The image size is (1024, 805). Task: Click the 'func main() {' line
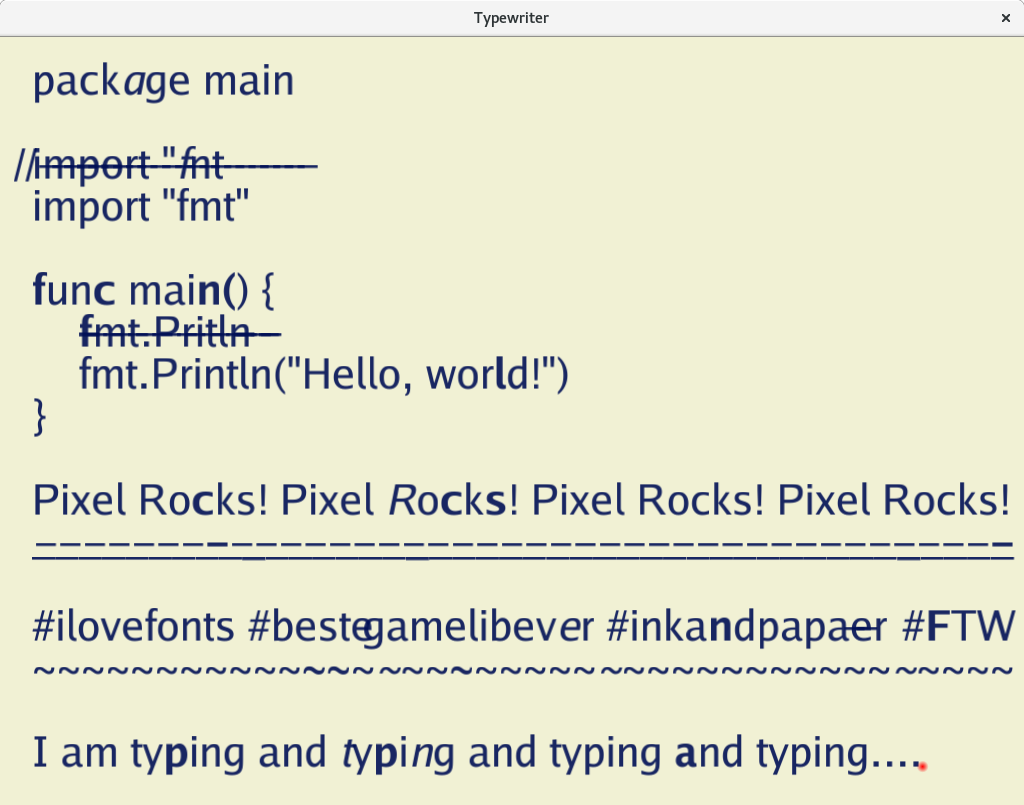point(153,291)
